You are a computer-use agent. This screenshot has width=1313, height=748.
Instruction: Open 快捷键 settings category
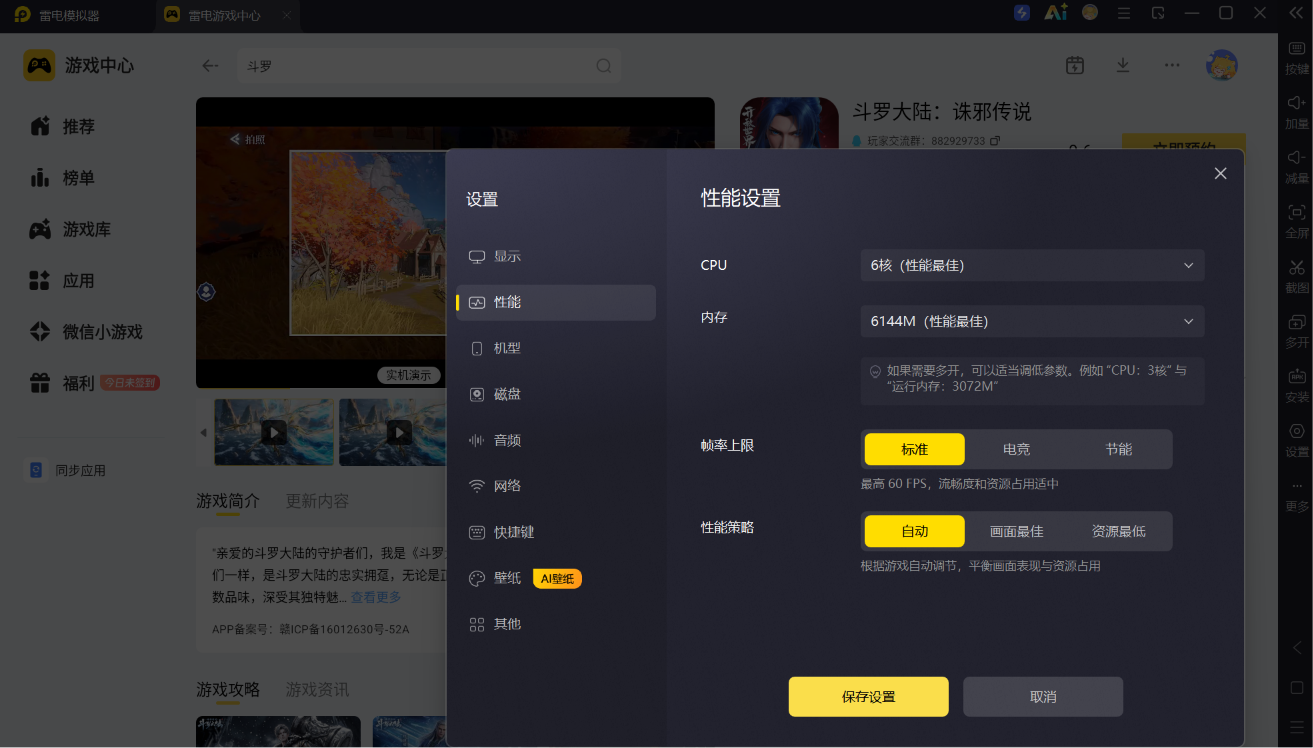pyautogui.click(x=556, y=532)
